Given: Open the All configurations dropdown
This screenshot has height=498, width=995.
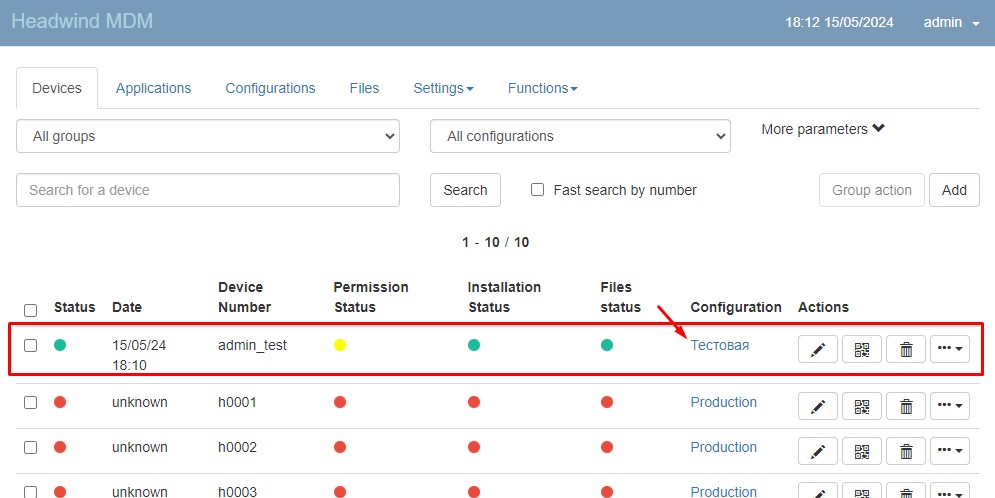Looking at the screenshot, I should click(580, 136).
